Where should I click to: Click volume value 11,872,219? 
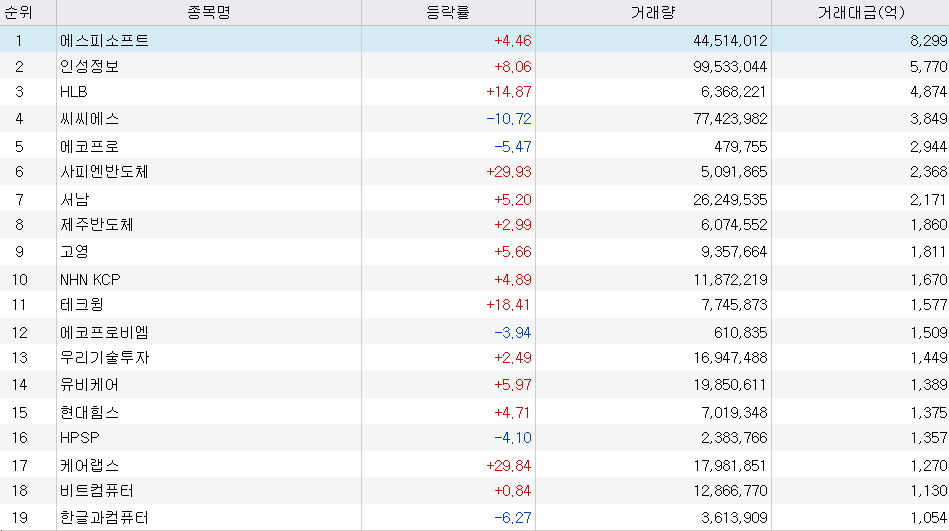coord(730,279)
